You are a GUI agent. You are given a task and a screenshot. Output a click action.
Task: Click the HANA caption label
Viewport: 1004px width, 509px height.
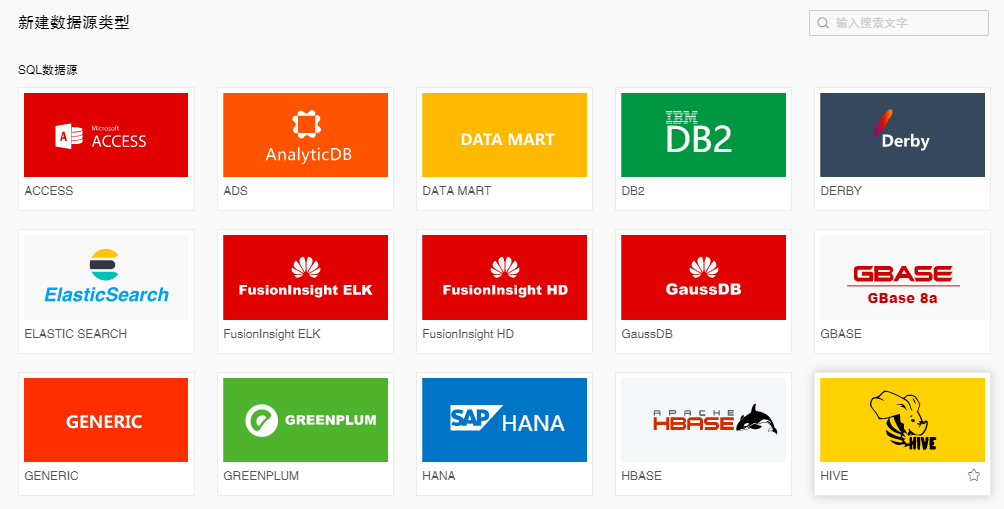click(439, 476)
